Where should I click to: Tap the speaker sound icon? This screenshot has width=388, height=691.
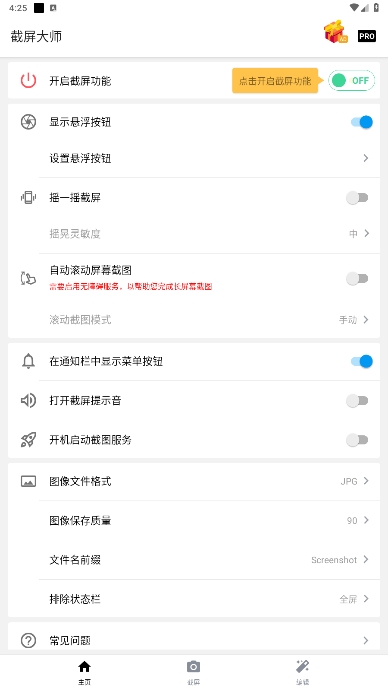[28, 401]
